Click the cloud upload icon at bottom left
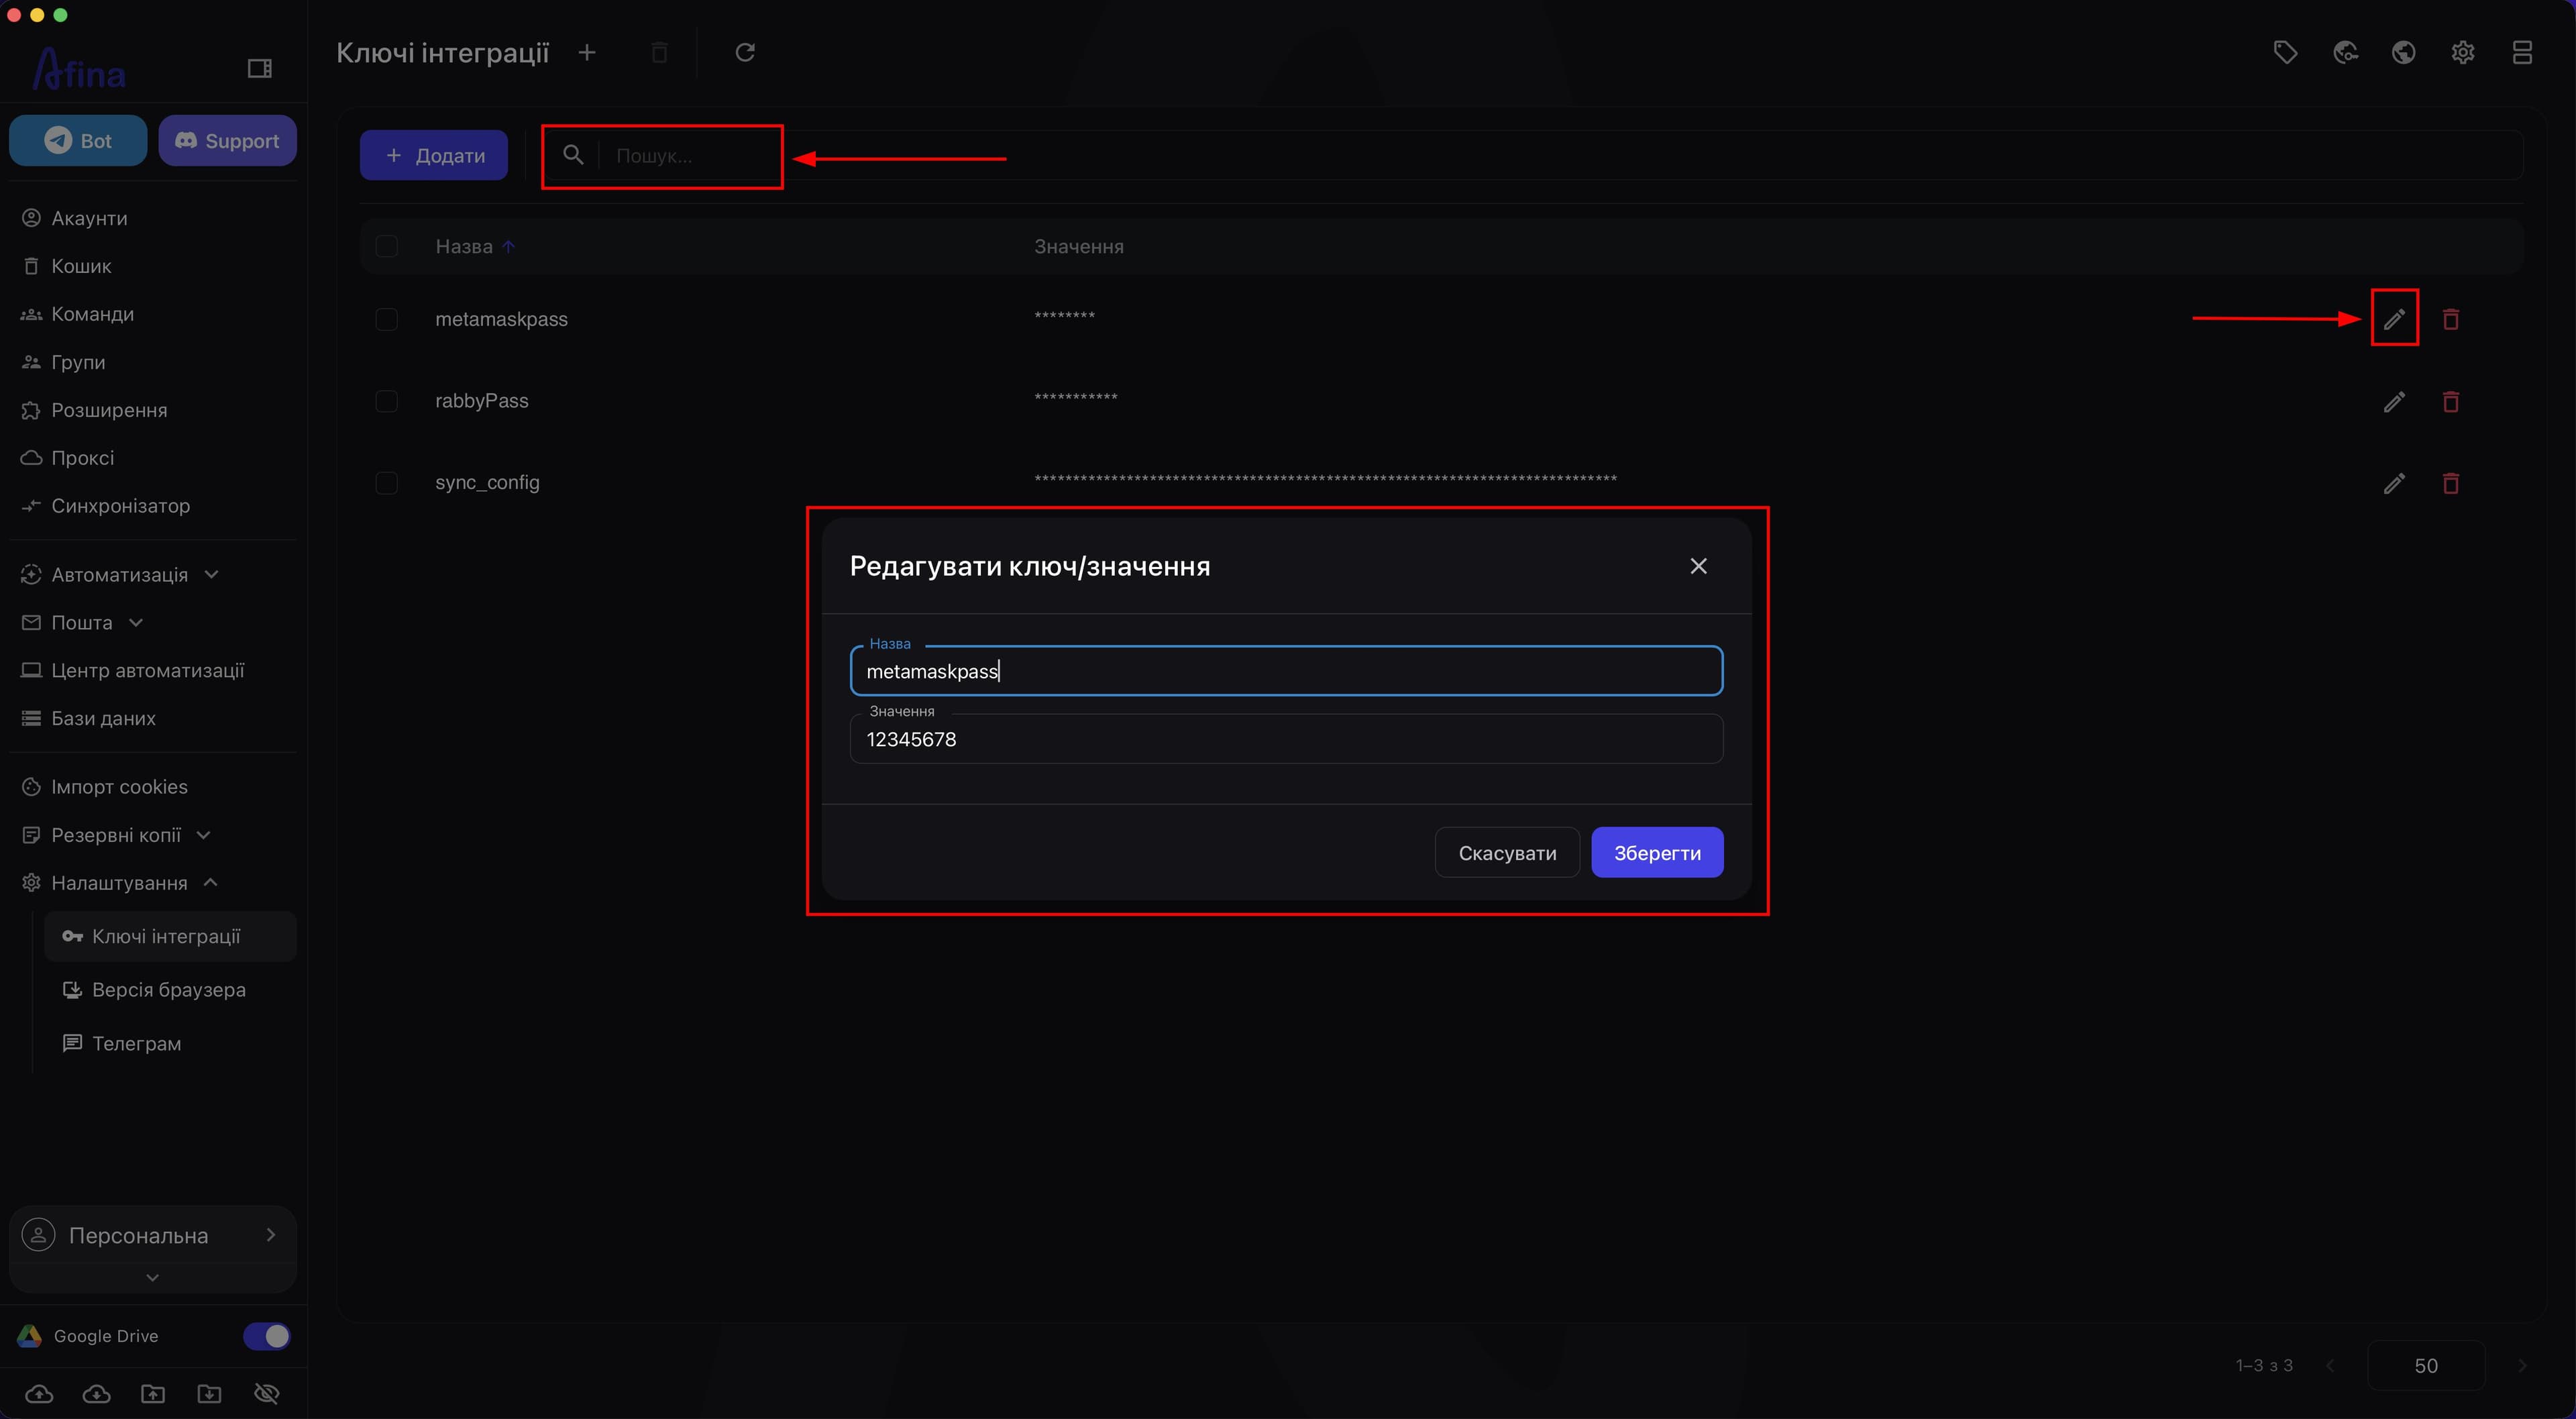The width and height of the screenshot is (2576, 1419). click(x=39, y=1393)
